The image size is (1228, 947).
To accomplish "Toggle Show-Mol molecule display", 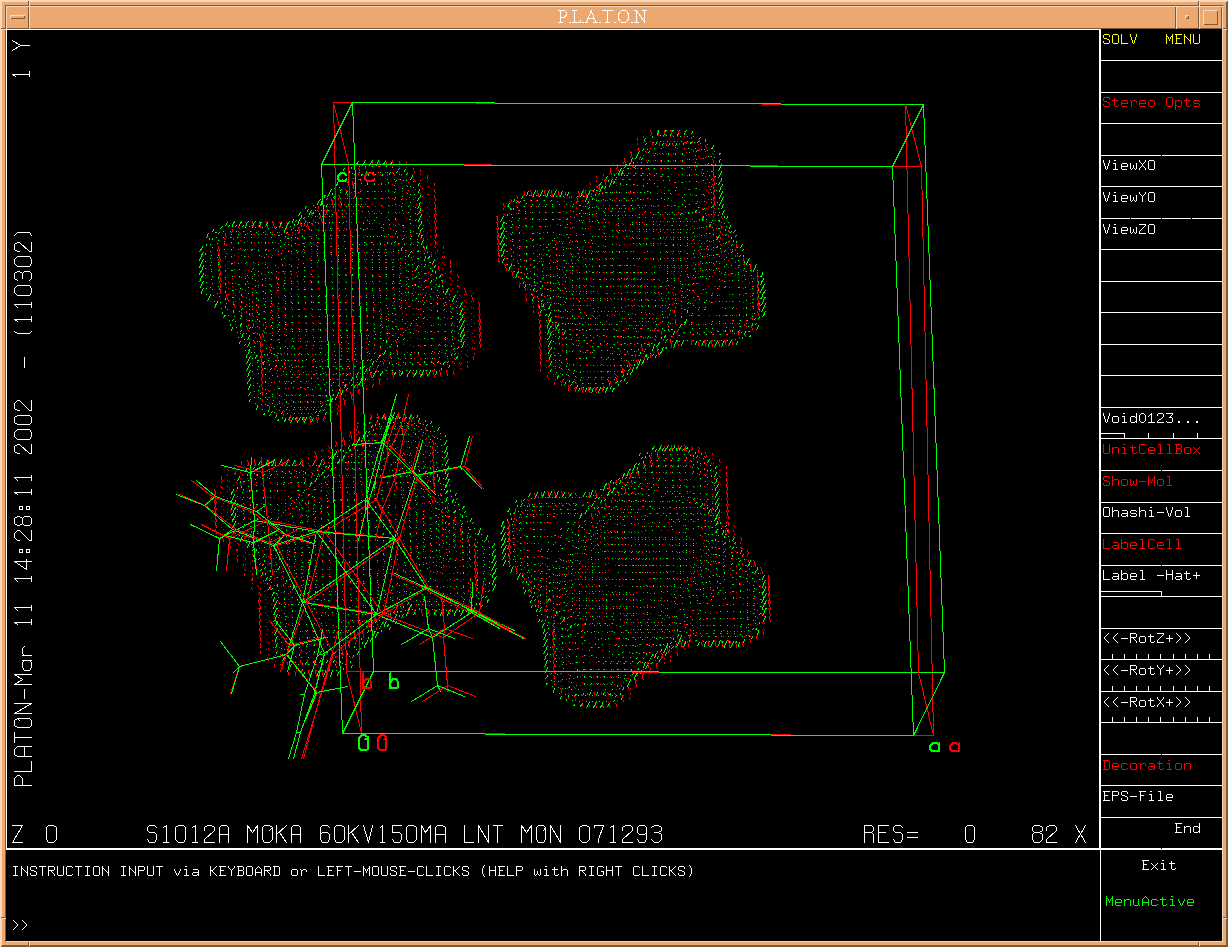I will click(1138, 482).
